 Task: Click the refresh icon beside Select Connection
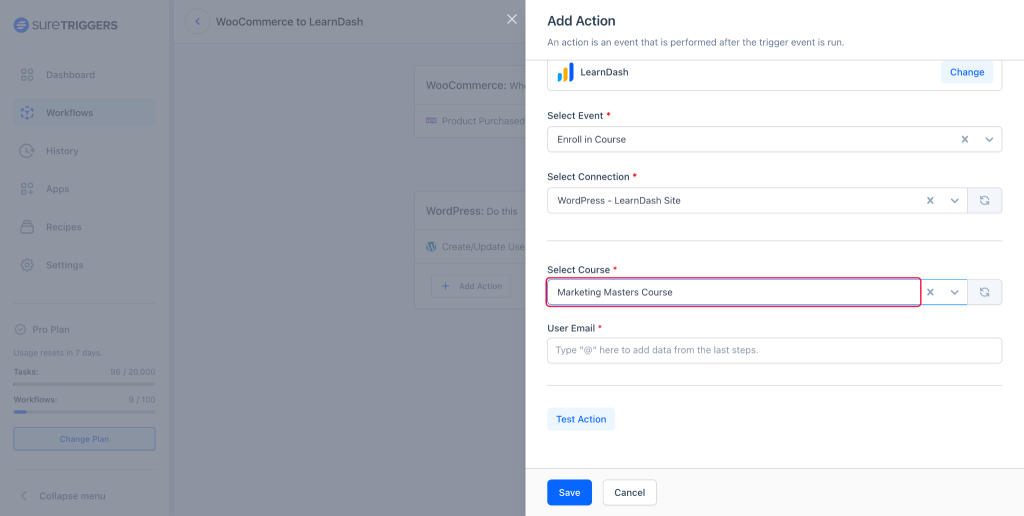pyautogui.click(x=984, y=201)
